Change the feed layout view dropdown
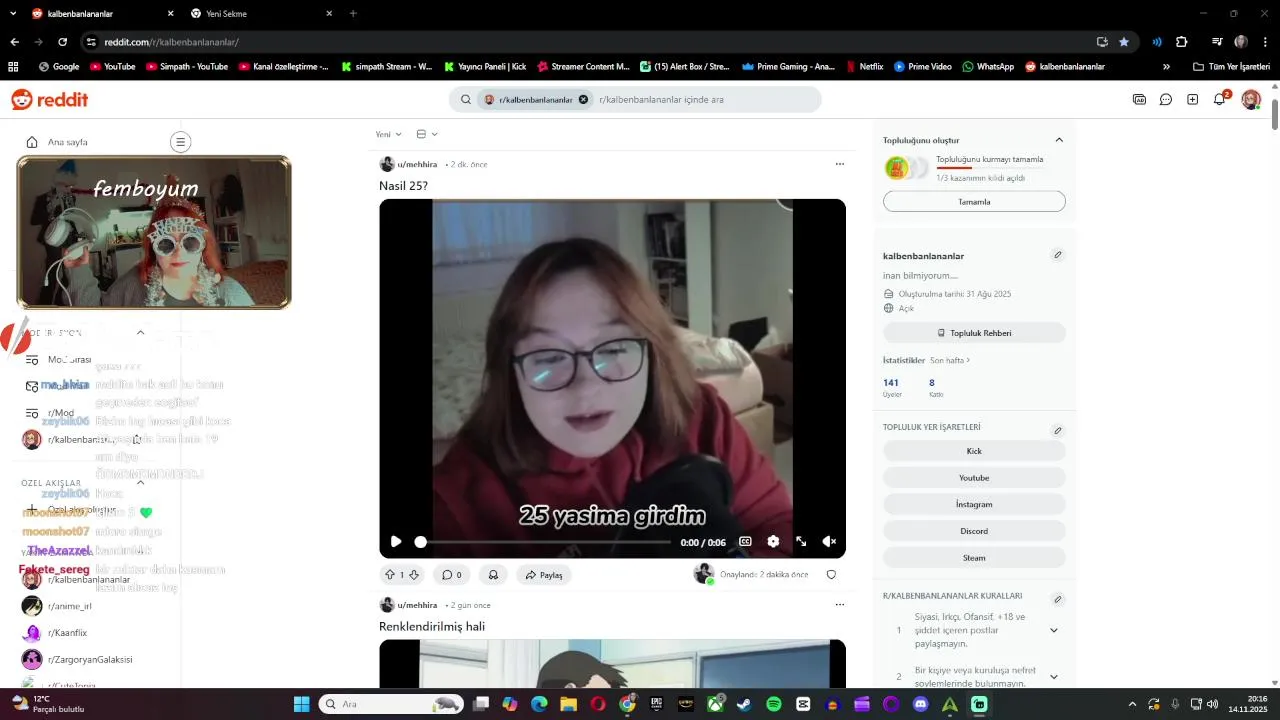This screenshot has width=1280, height=720. [x=427, y=134]
